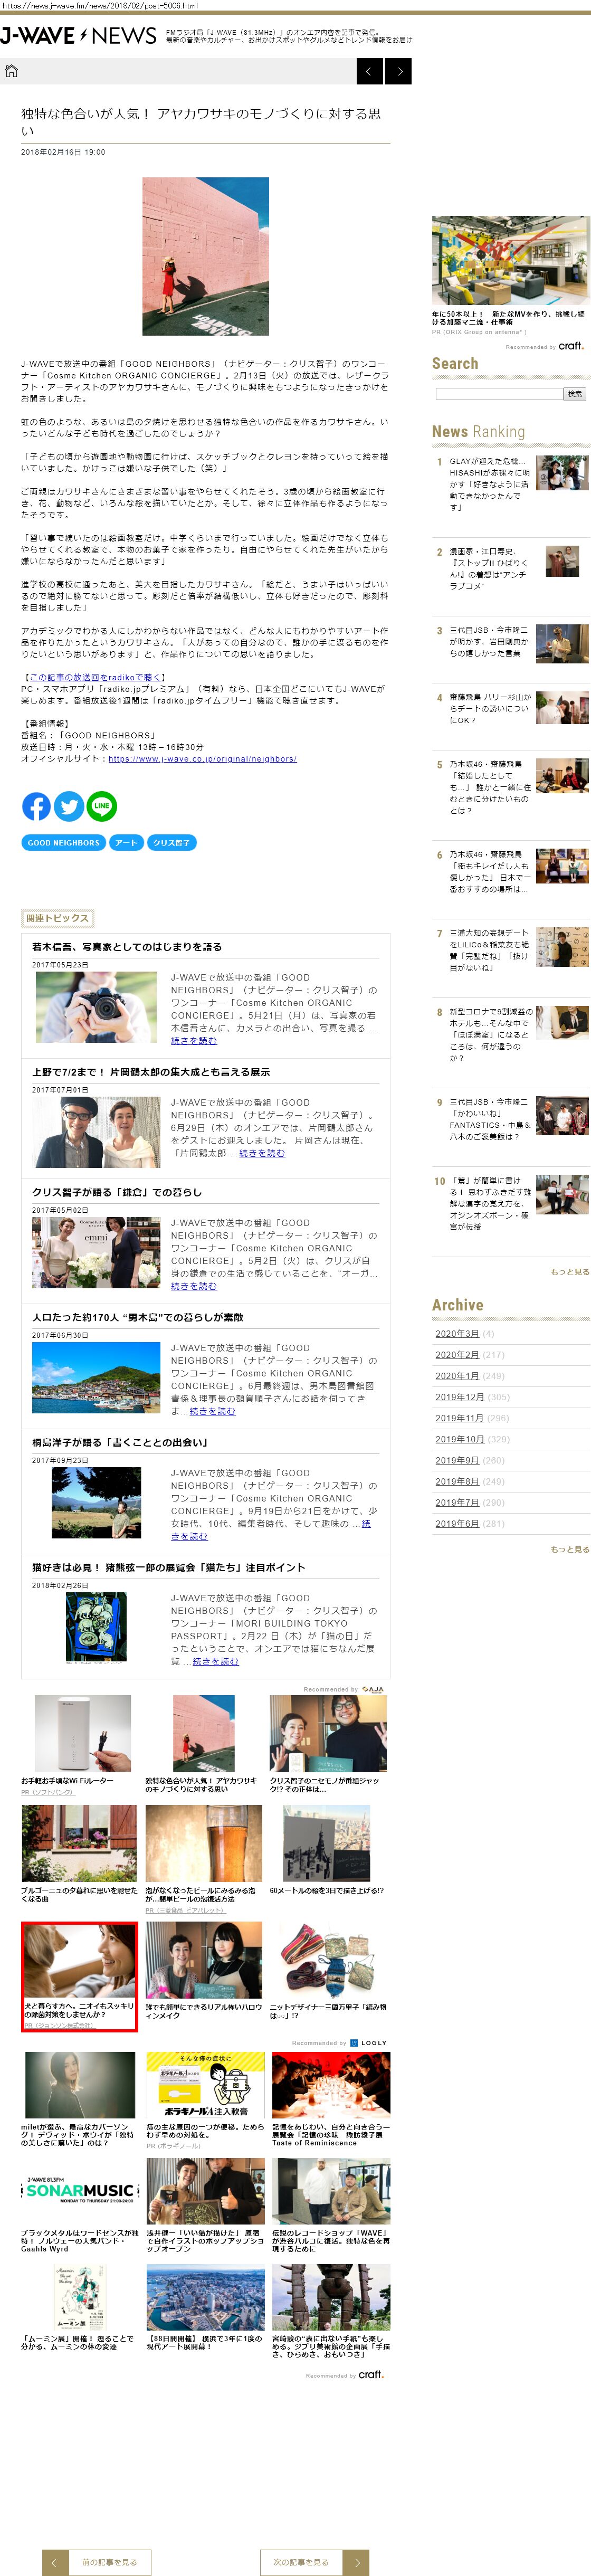This screenshot has width=591, height=2576.
Task: Select the アート tag
Action: point(126,843)
